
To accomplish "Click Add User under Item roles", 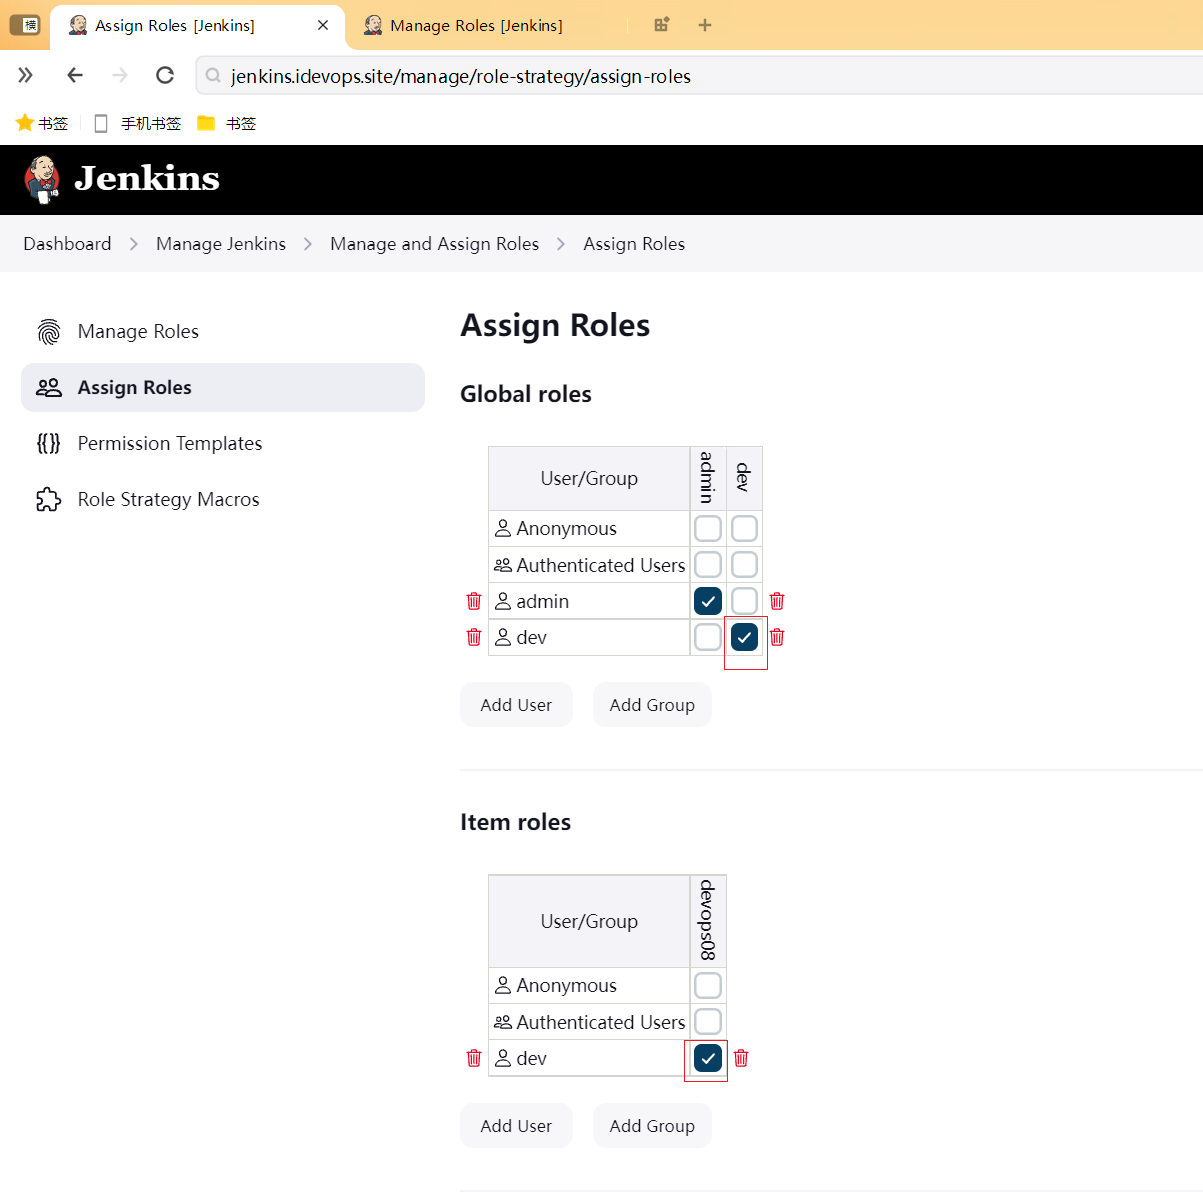I will coord(516,1126).
